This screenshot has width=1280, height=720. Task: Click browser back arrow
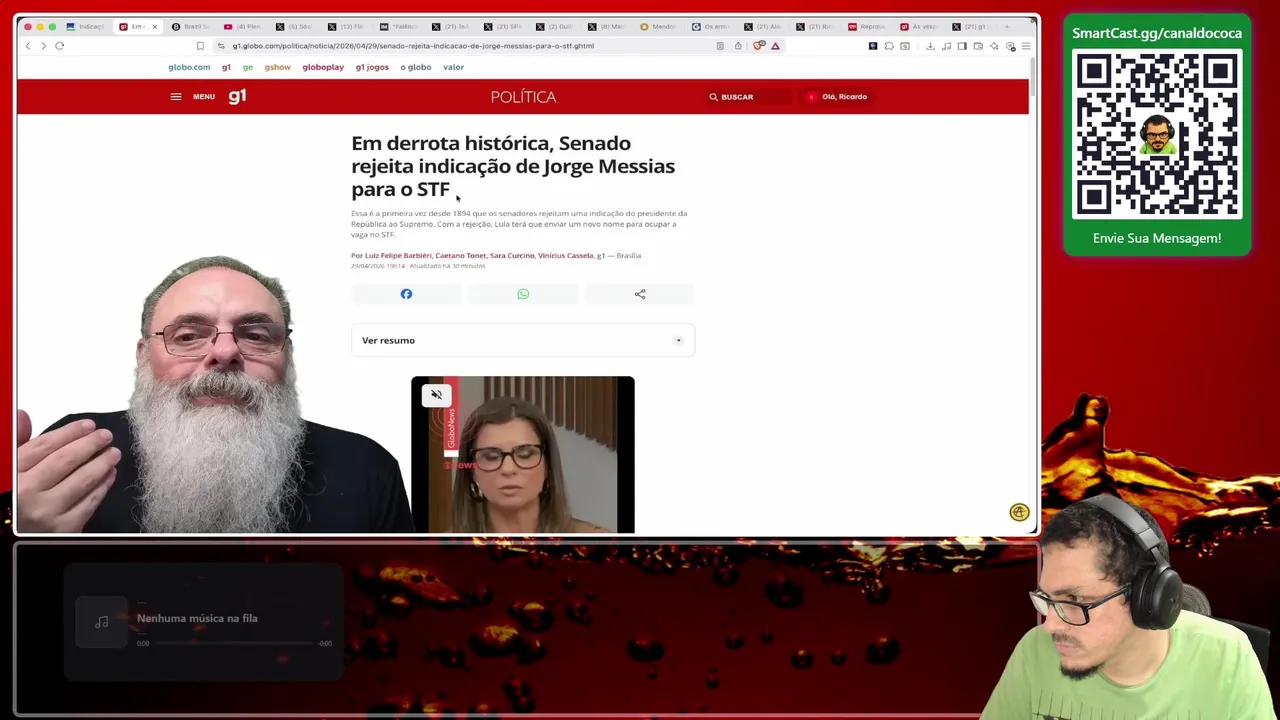[28, 46]
